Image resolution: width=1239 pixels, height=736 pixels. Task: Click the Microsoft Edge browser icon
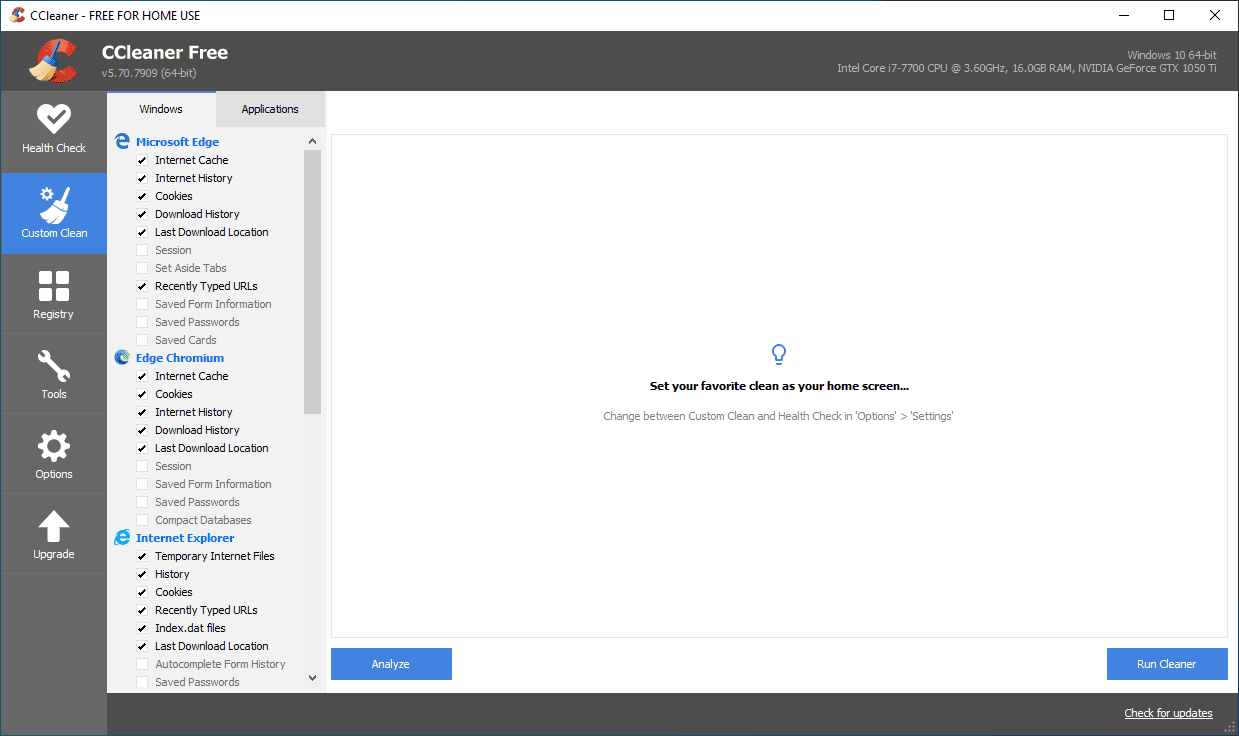click(121, 141)
